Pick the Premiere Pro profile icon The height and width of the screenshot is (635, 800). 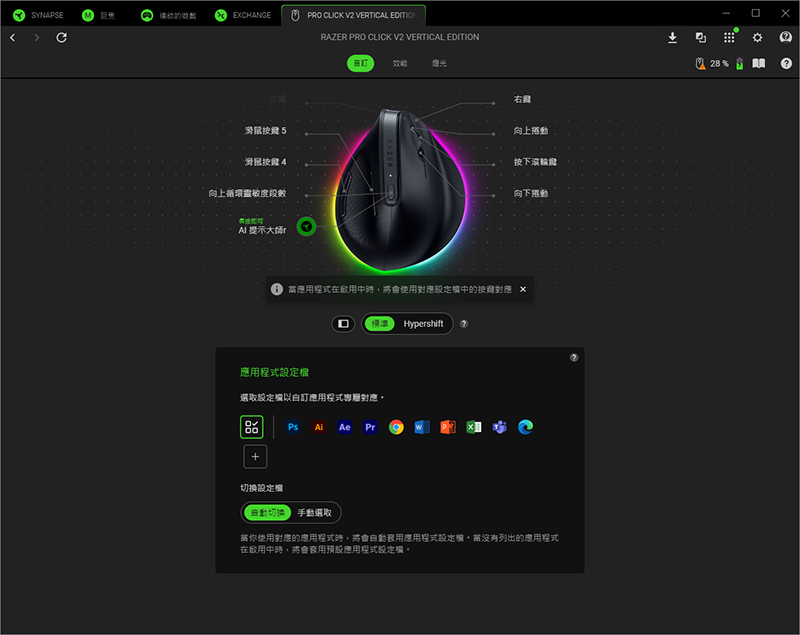(x=370, y=427)
